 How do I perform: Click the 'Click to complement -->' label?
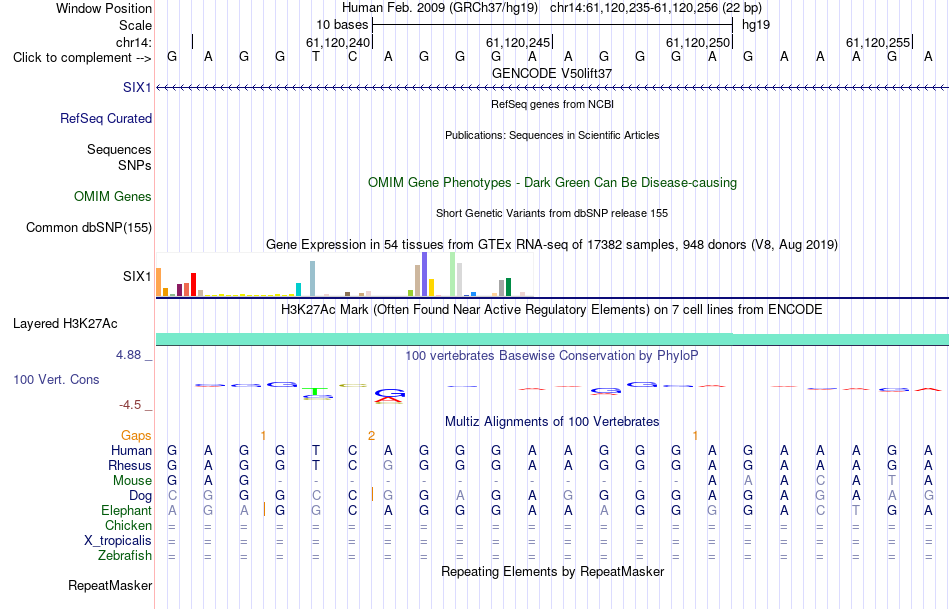click(x=82, y=58)
